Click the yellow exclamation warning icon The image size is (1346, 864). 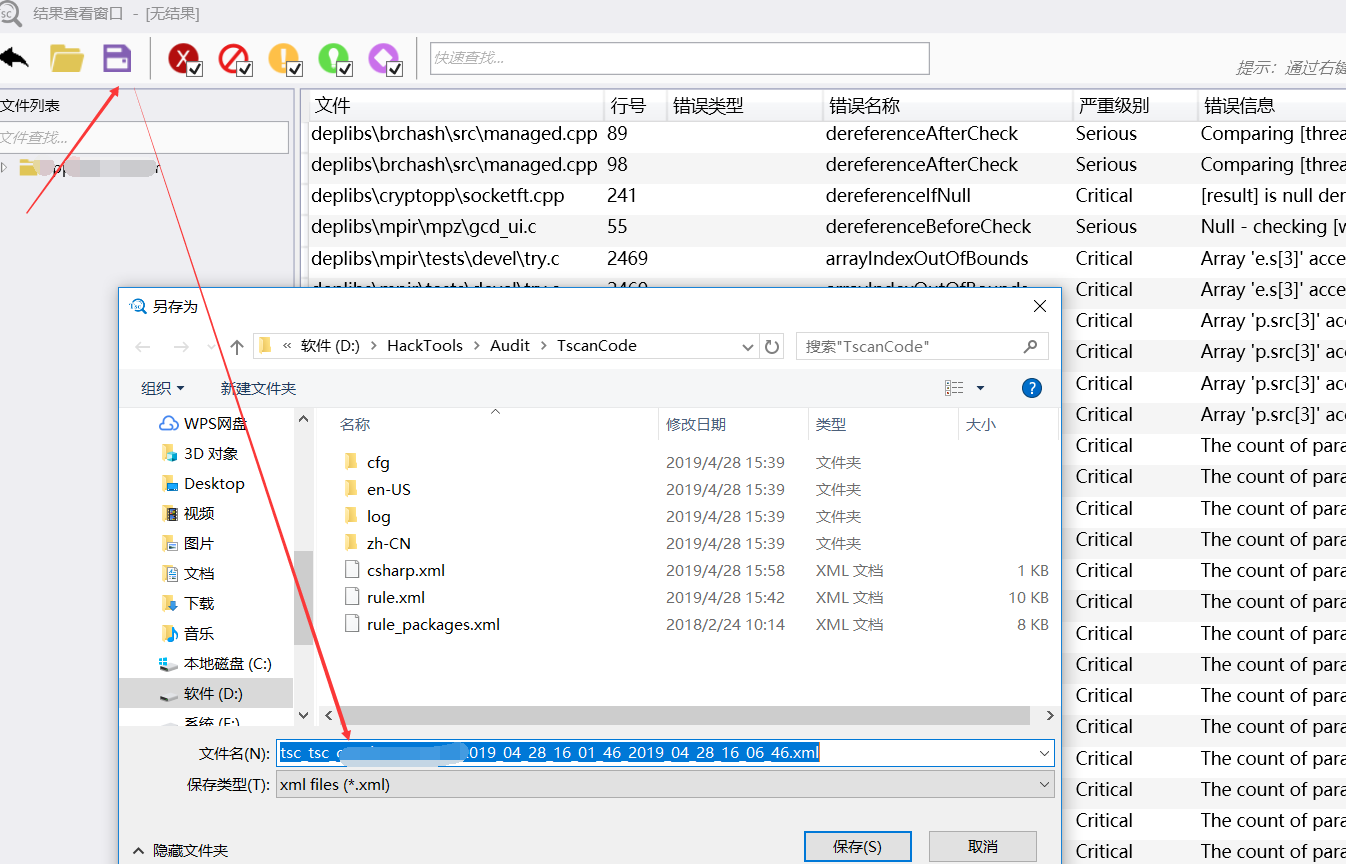283,58
